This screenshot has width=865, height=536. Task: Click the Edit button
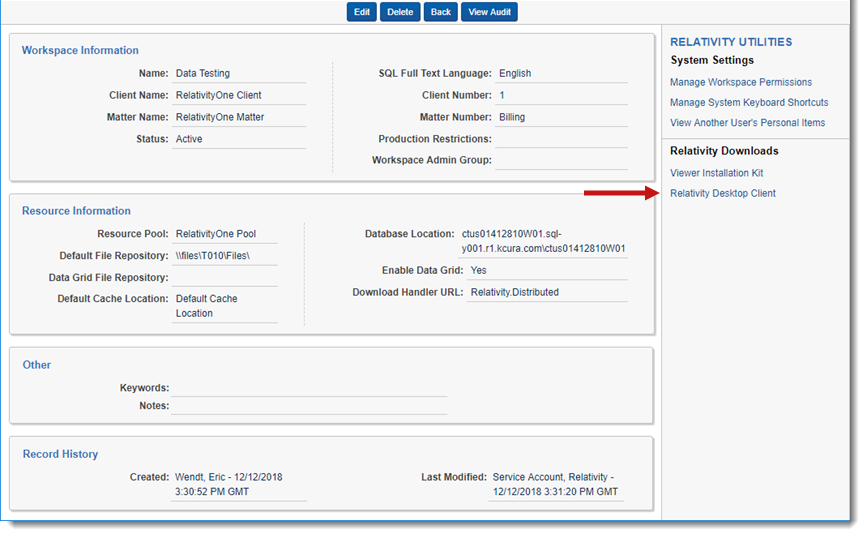[361, 12]
